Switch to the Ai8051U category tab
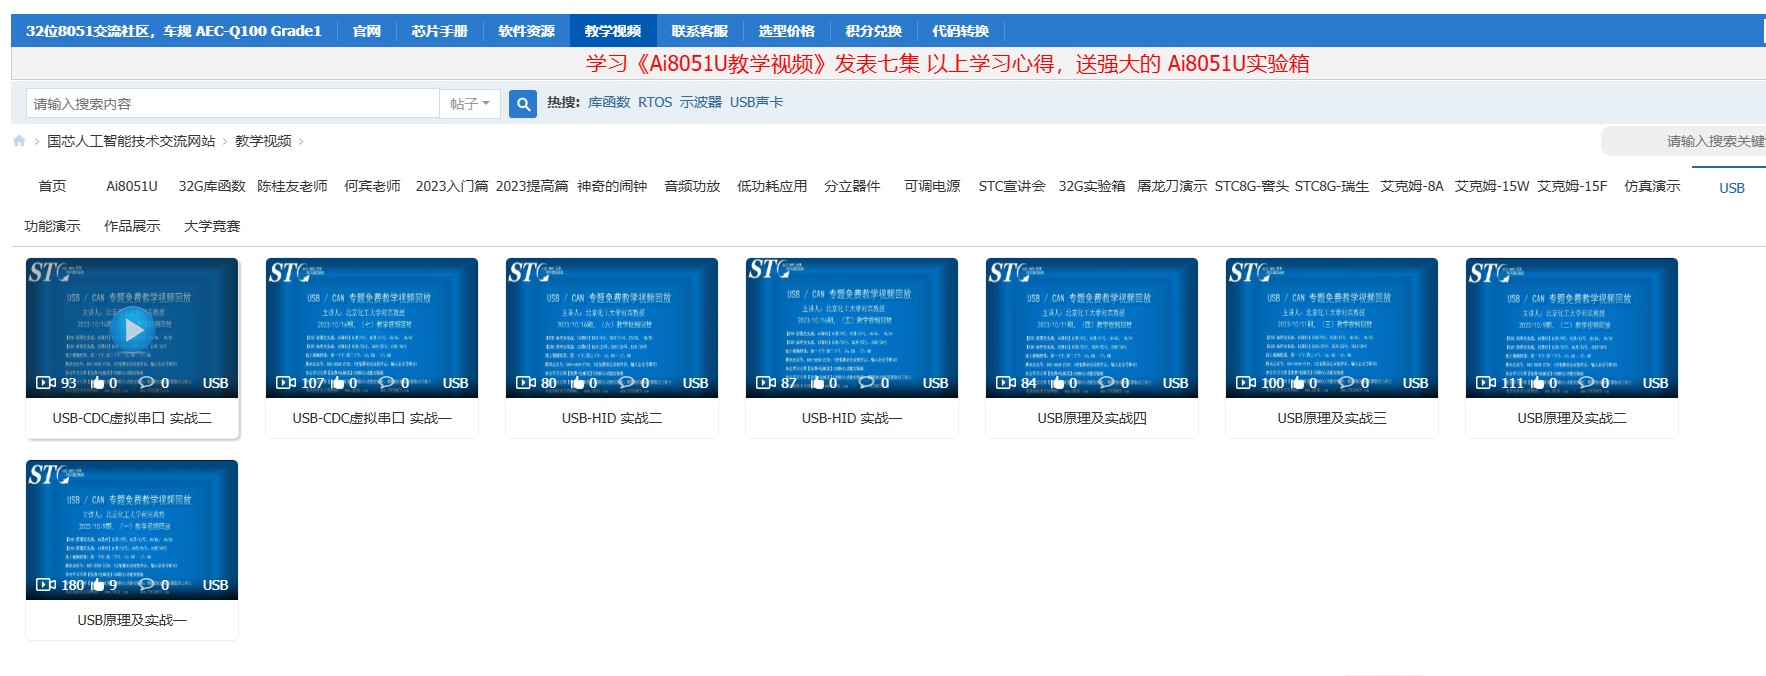 point(132,186)
